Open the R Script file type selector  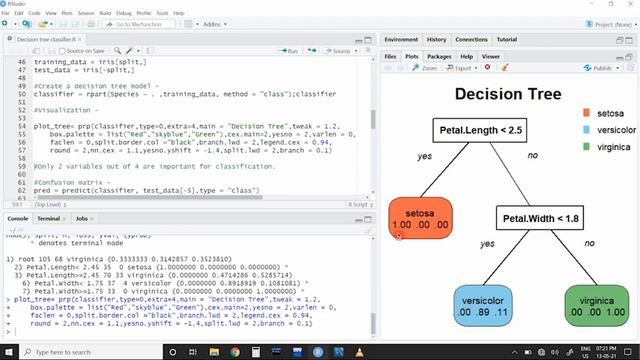360,204
